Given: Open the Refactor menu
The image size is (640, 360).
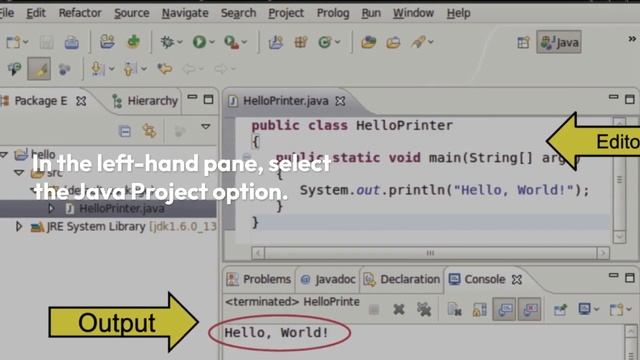Looking at the screenshot, I should coord(80,13).
